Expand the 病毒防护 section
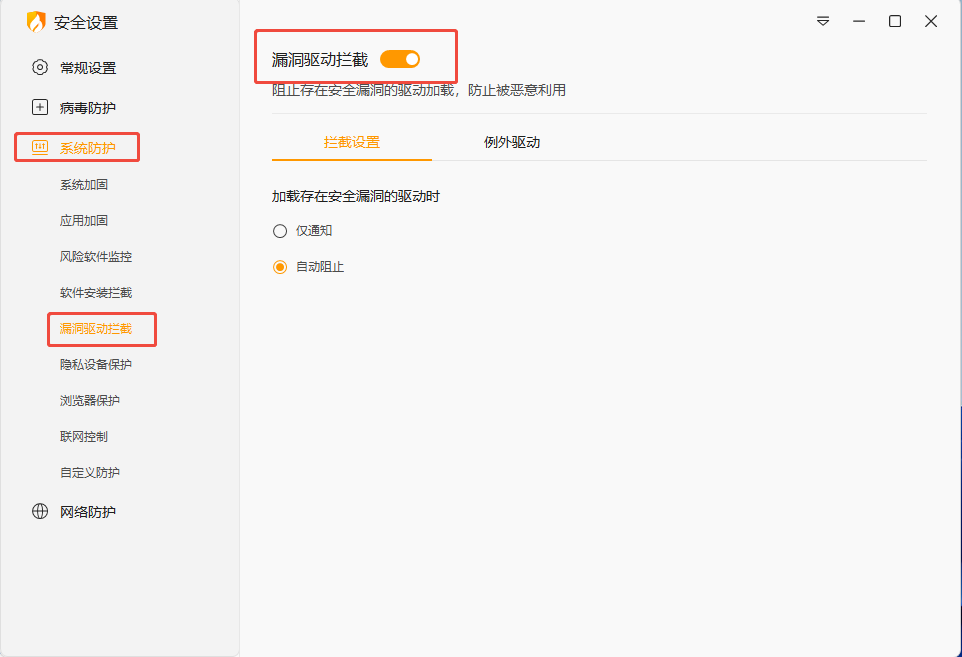This screenshot has height=657, width=962. (x=87, y=108)
